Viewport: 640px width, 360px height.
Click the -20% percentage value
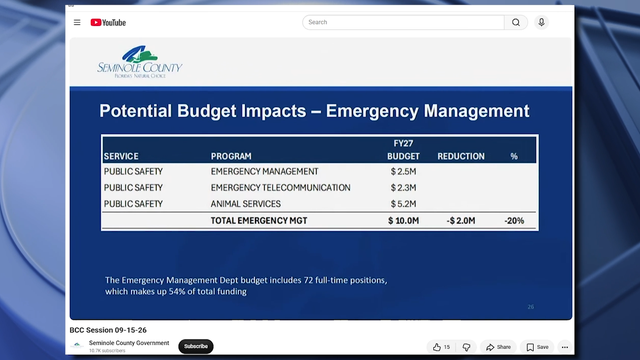coord(514,221)
